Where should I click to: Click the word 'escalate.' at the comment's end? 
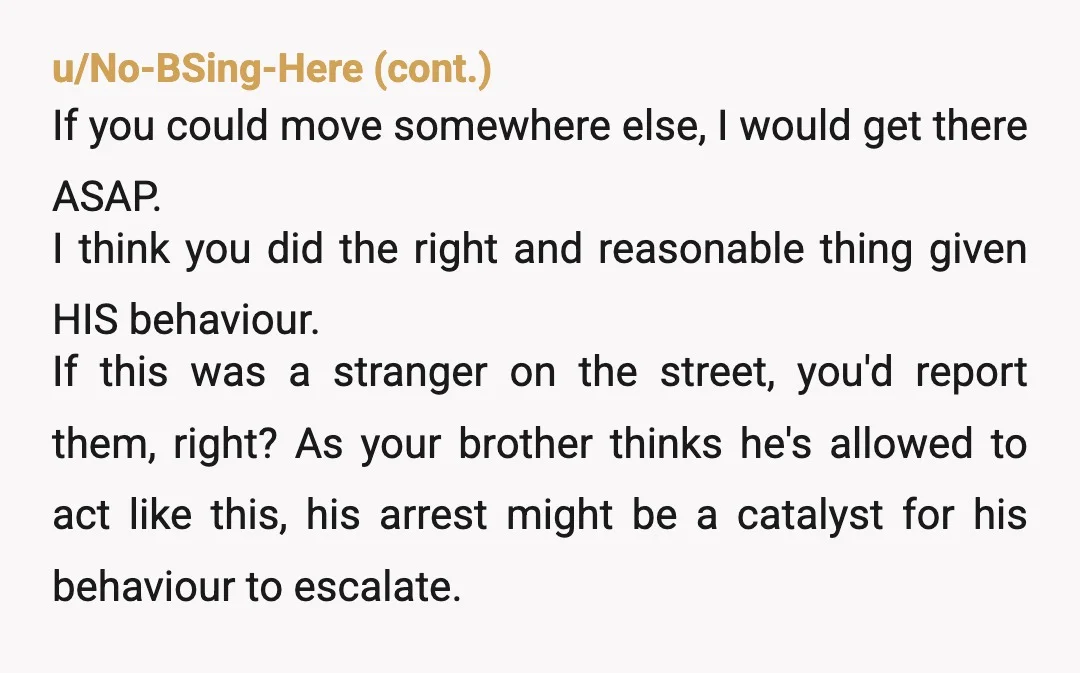(x=377, y=586)
